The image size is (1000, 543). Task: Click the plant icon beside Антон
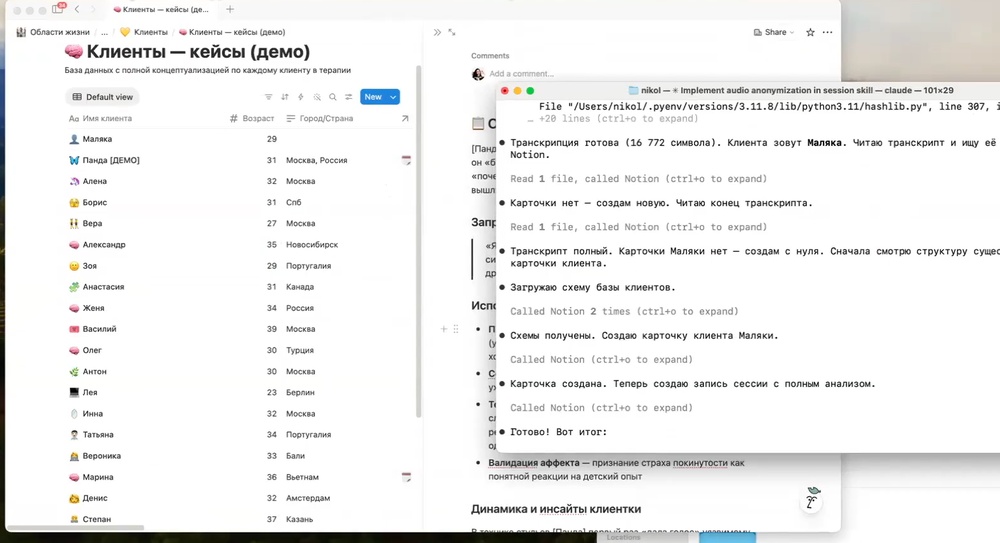74,371
